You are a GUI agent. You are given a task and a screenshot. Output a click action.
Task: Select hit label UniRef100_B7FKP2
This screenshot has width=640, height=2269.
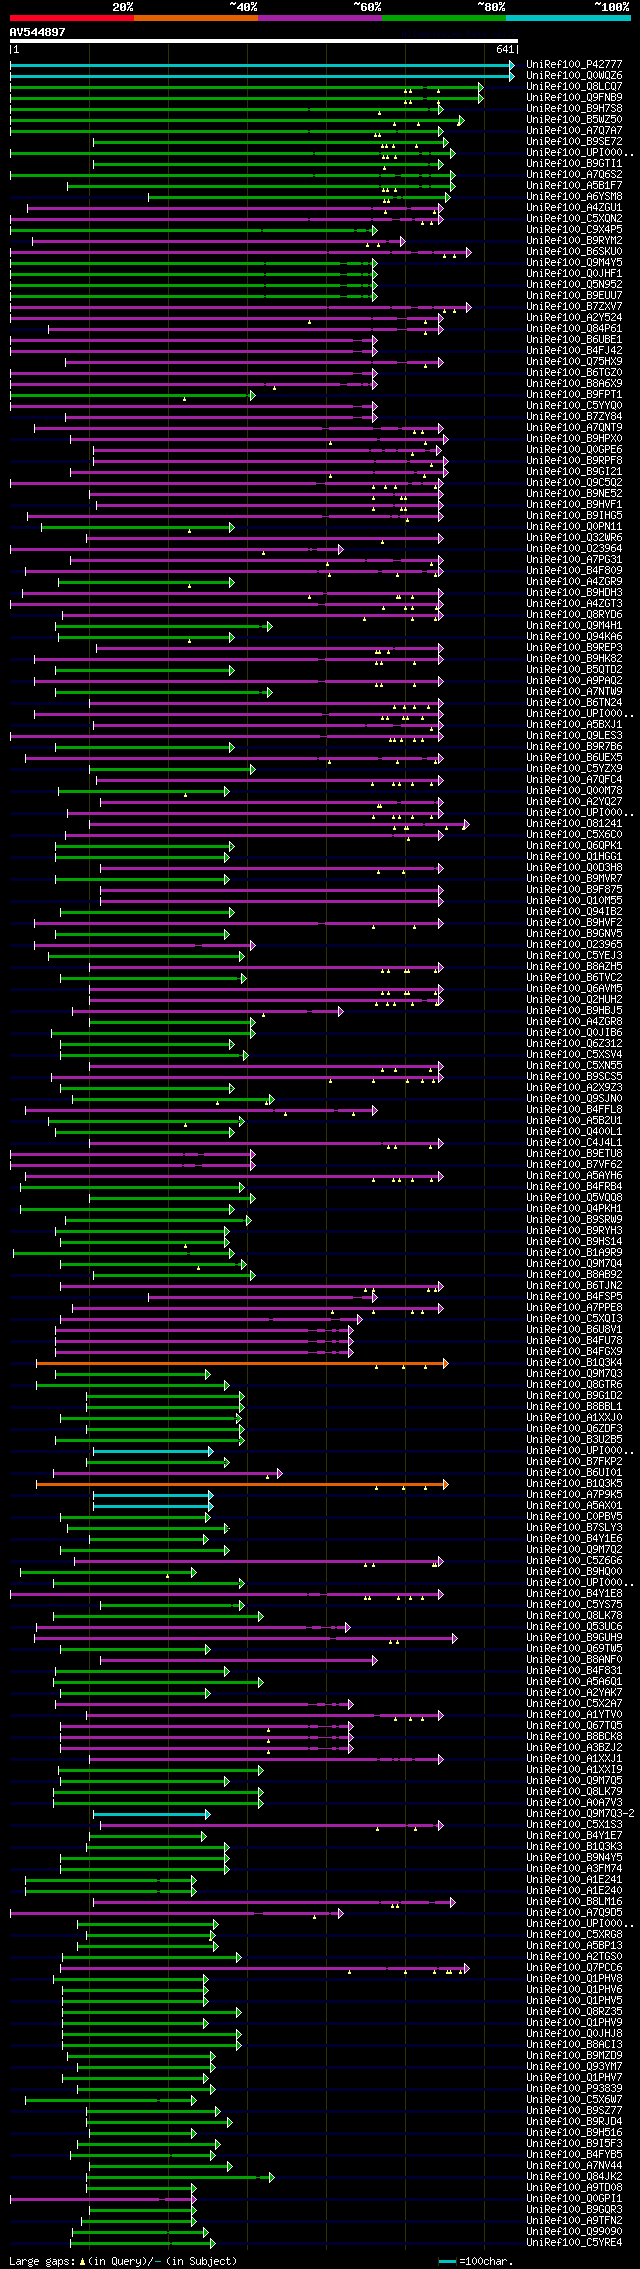(x=574, y=1462)
